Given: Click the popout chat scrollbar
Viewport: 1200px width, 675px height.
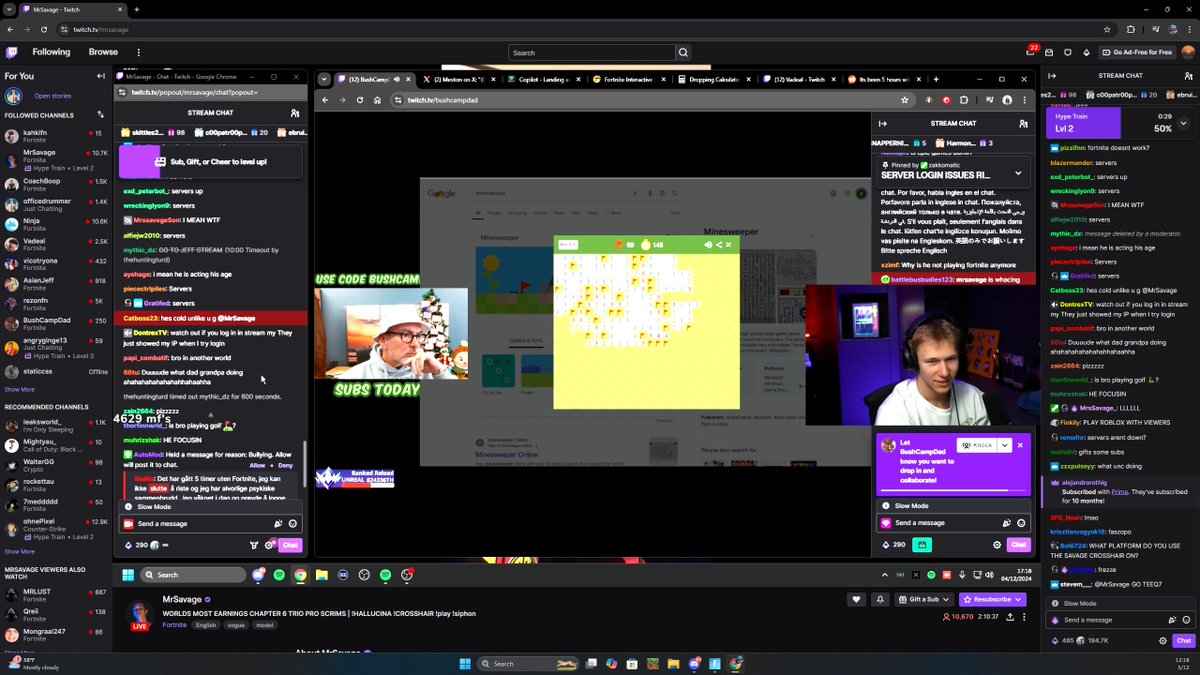Looking at the screenshot, I should 305,465.
